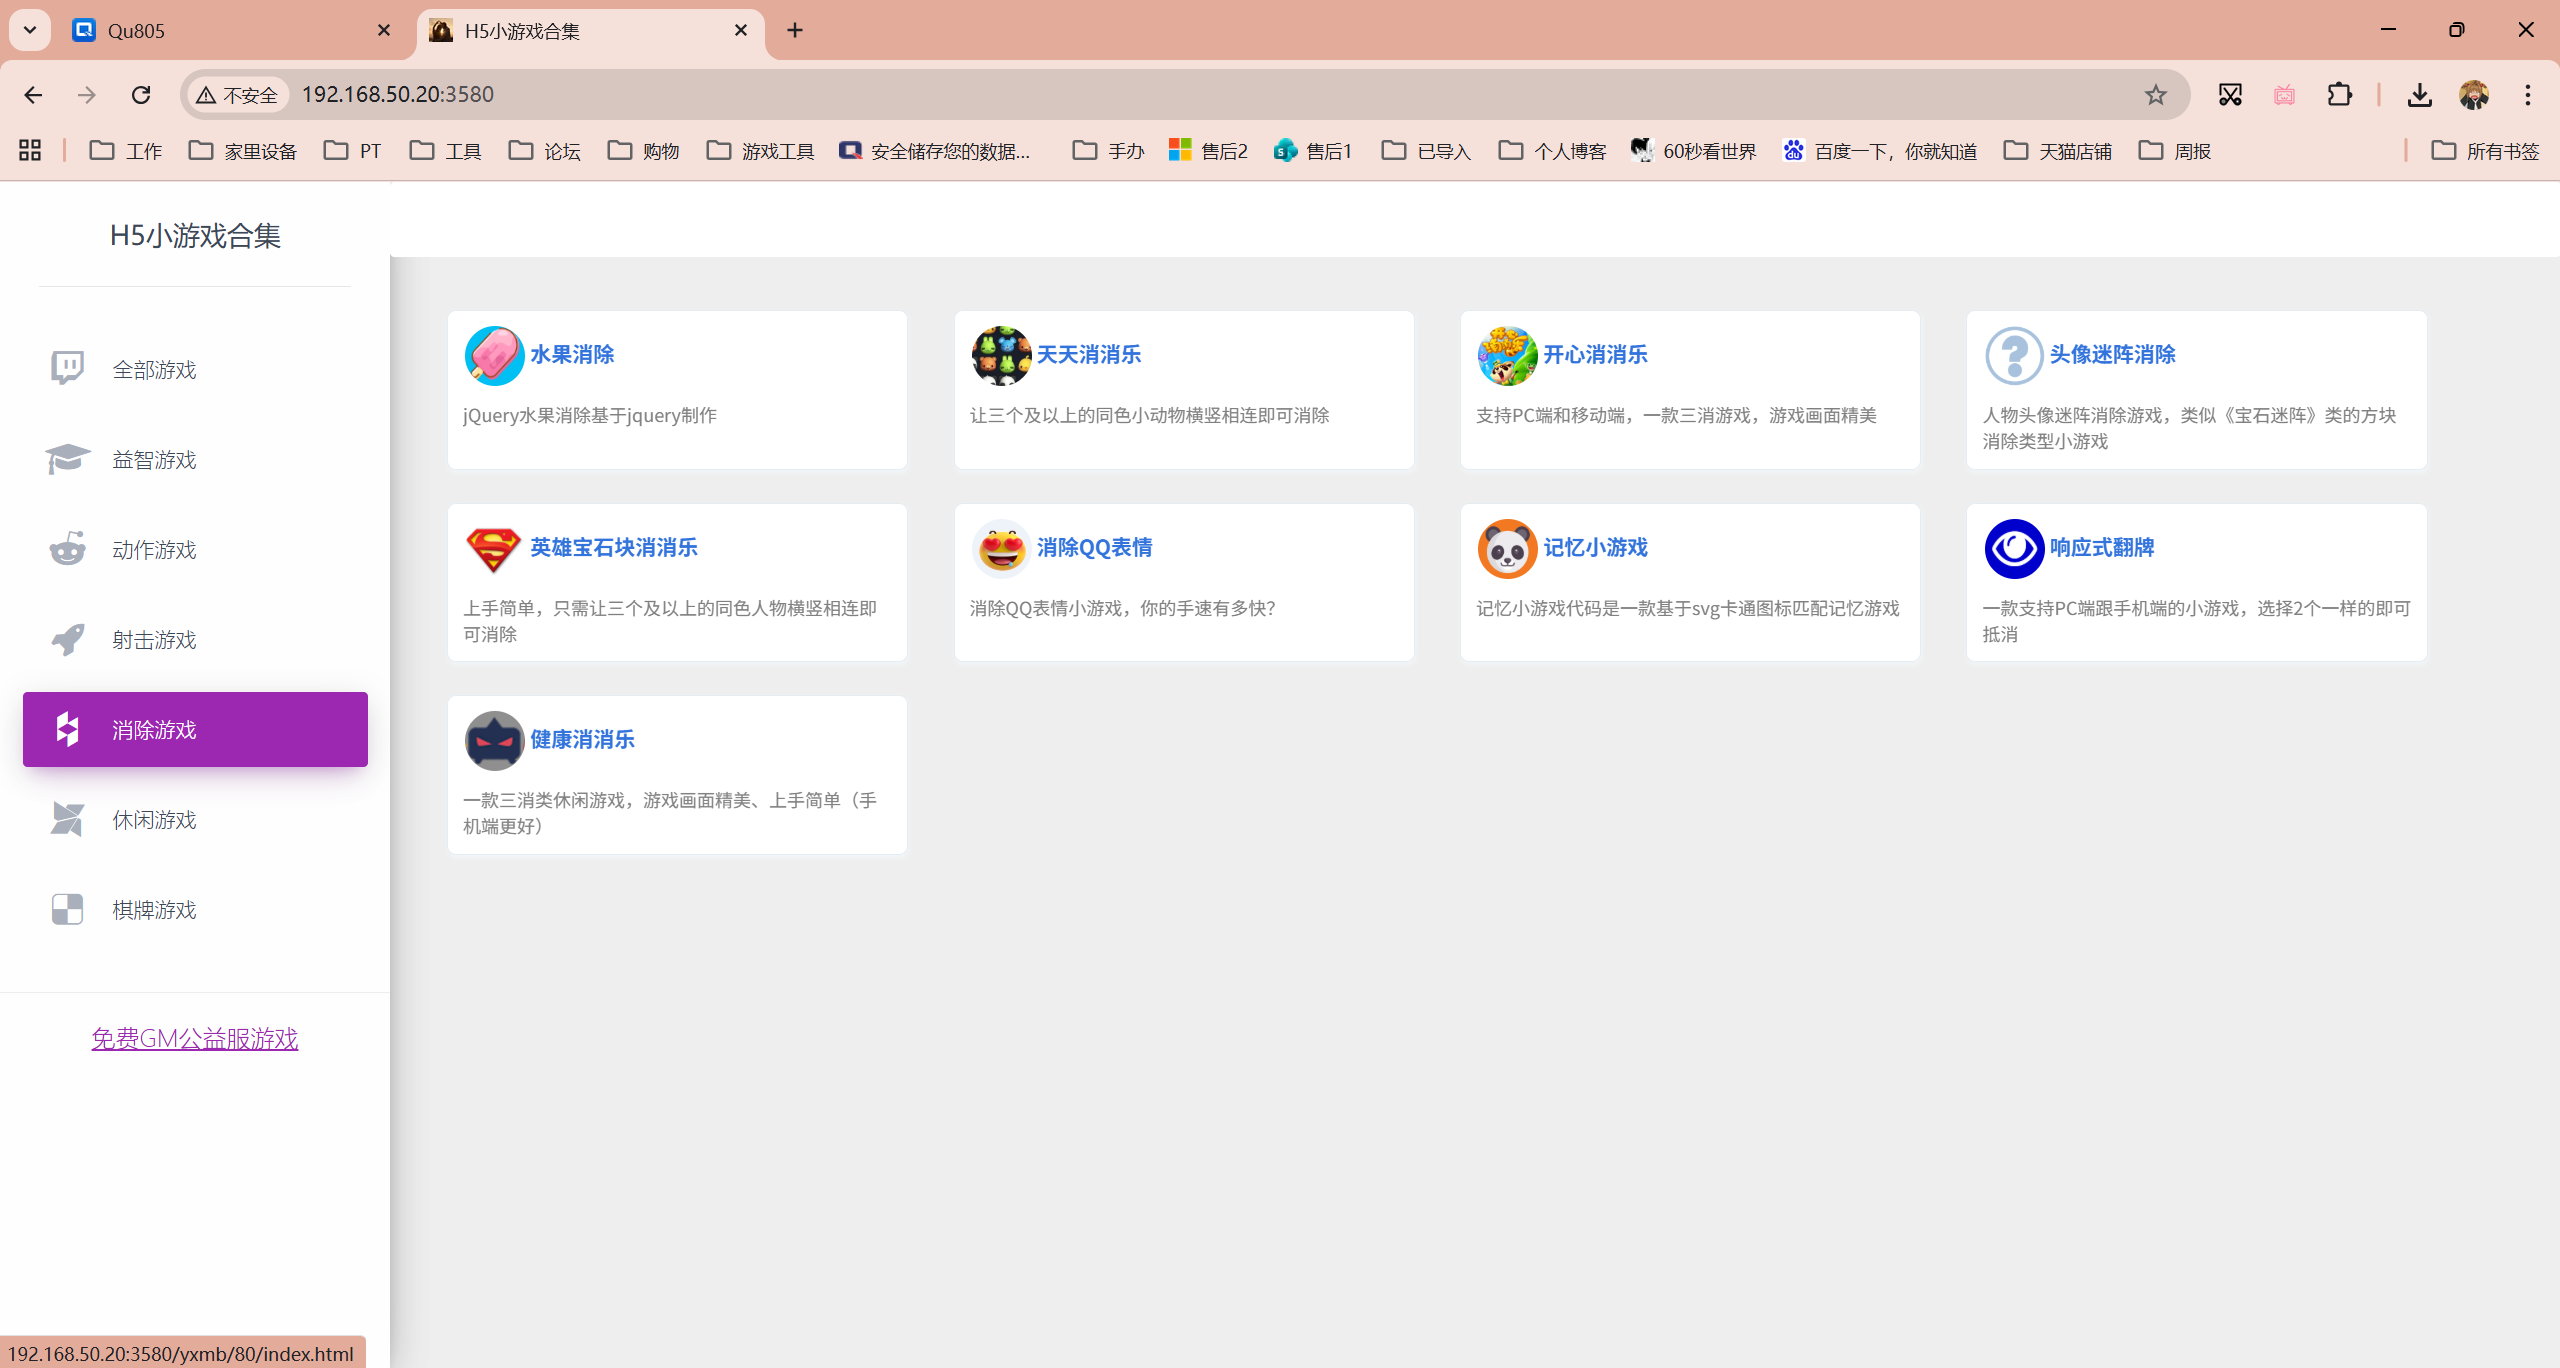Click the panda icon for 记忆小游戏
The height and width of the screenshot is (1368, 2560).
pyautogui.click(x=1507, y=548)
